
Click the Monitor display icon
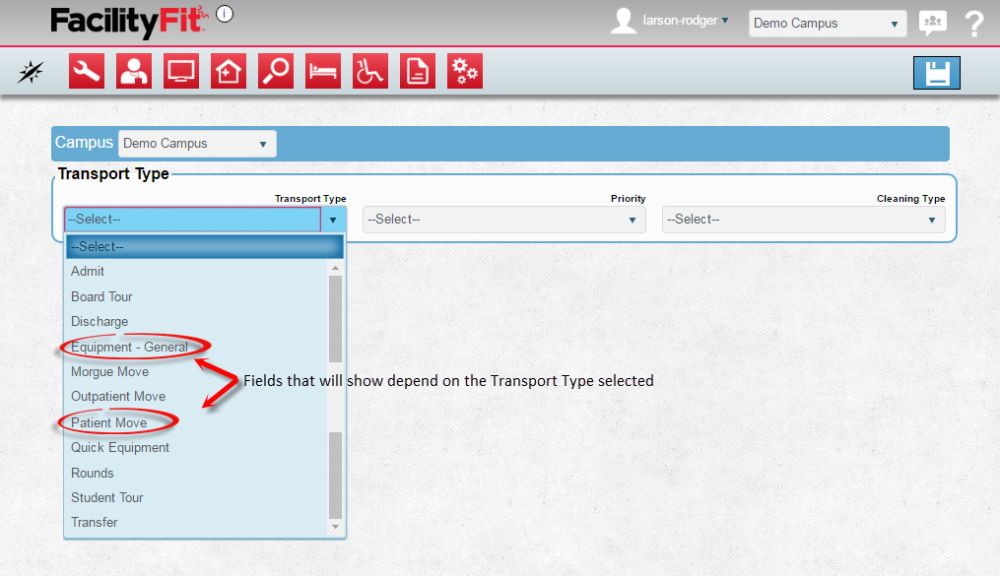pos(180,71)
